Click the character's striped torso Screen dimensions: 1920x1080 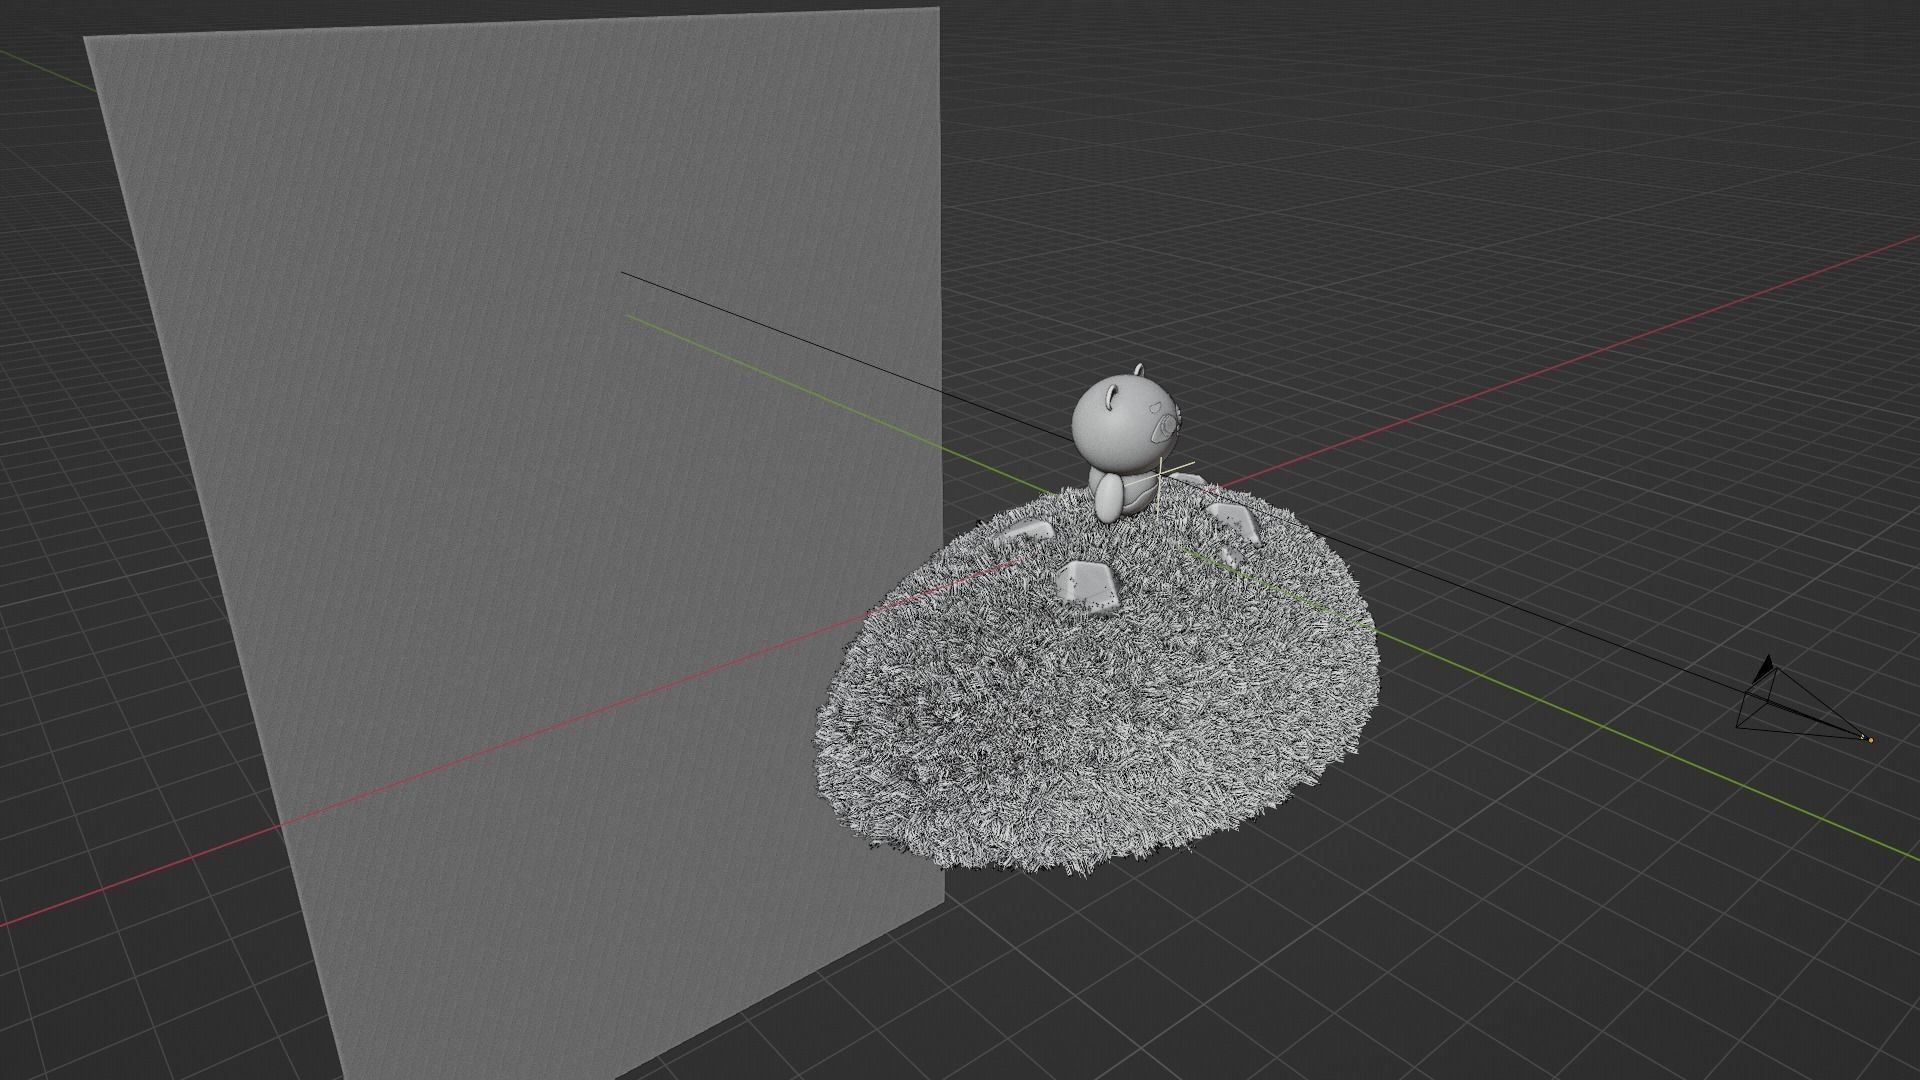click(x=1137, y=492)
